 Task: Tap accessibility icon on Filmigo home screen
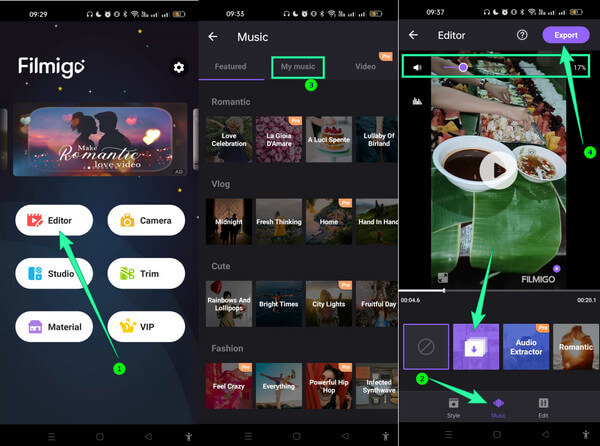coord(188,436)
